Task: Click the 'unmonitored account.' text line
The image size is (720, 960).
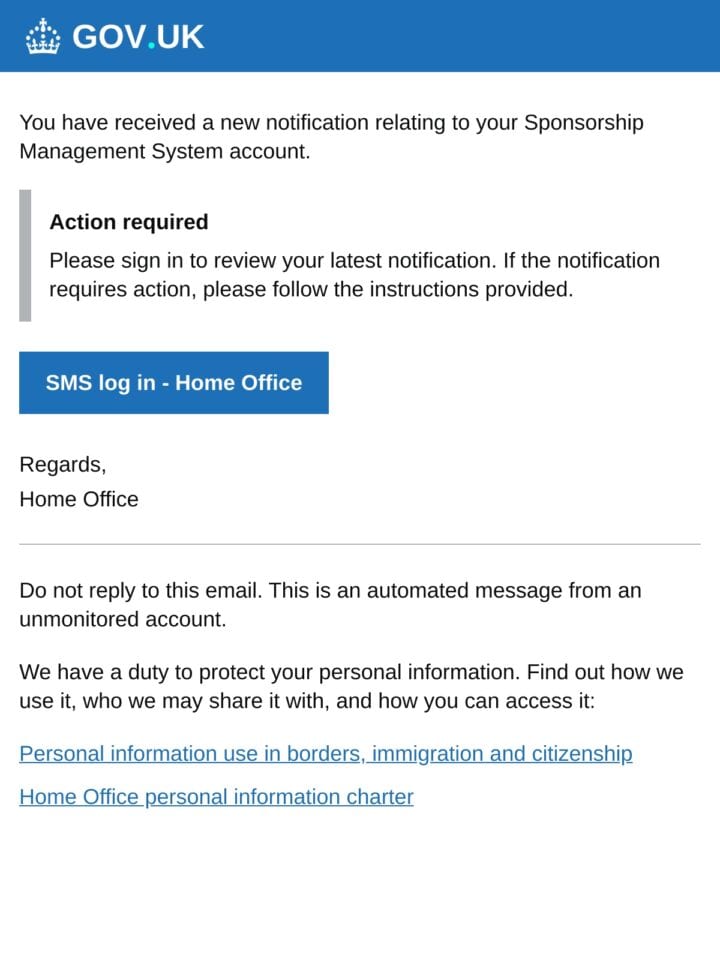Action: pyautogui.click(x=122, y=619)
